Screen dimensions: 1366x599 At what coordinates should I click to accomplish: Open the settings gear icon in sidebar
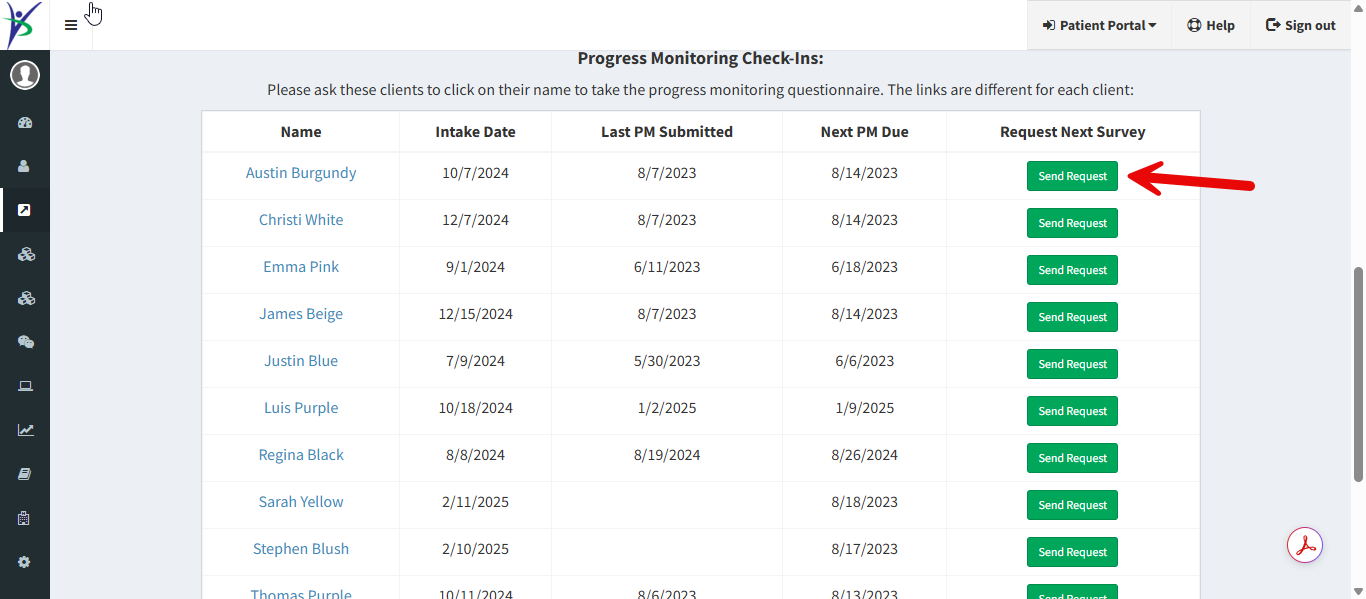(25, 562)
